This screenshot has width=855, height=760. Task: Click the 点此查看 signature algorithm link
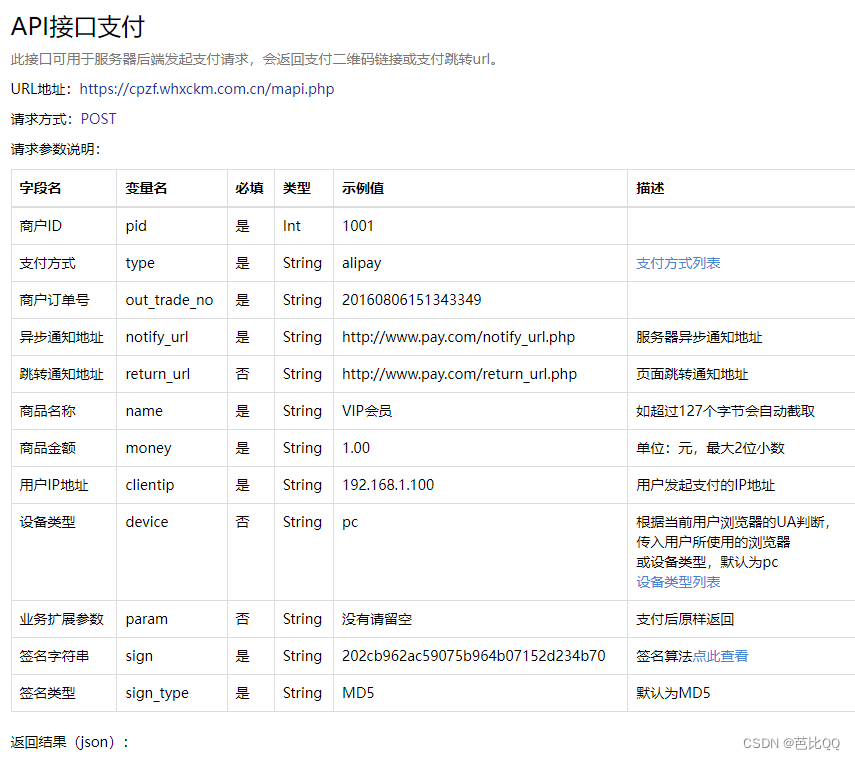tap(720, 656)
